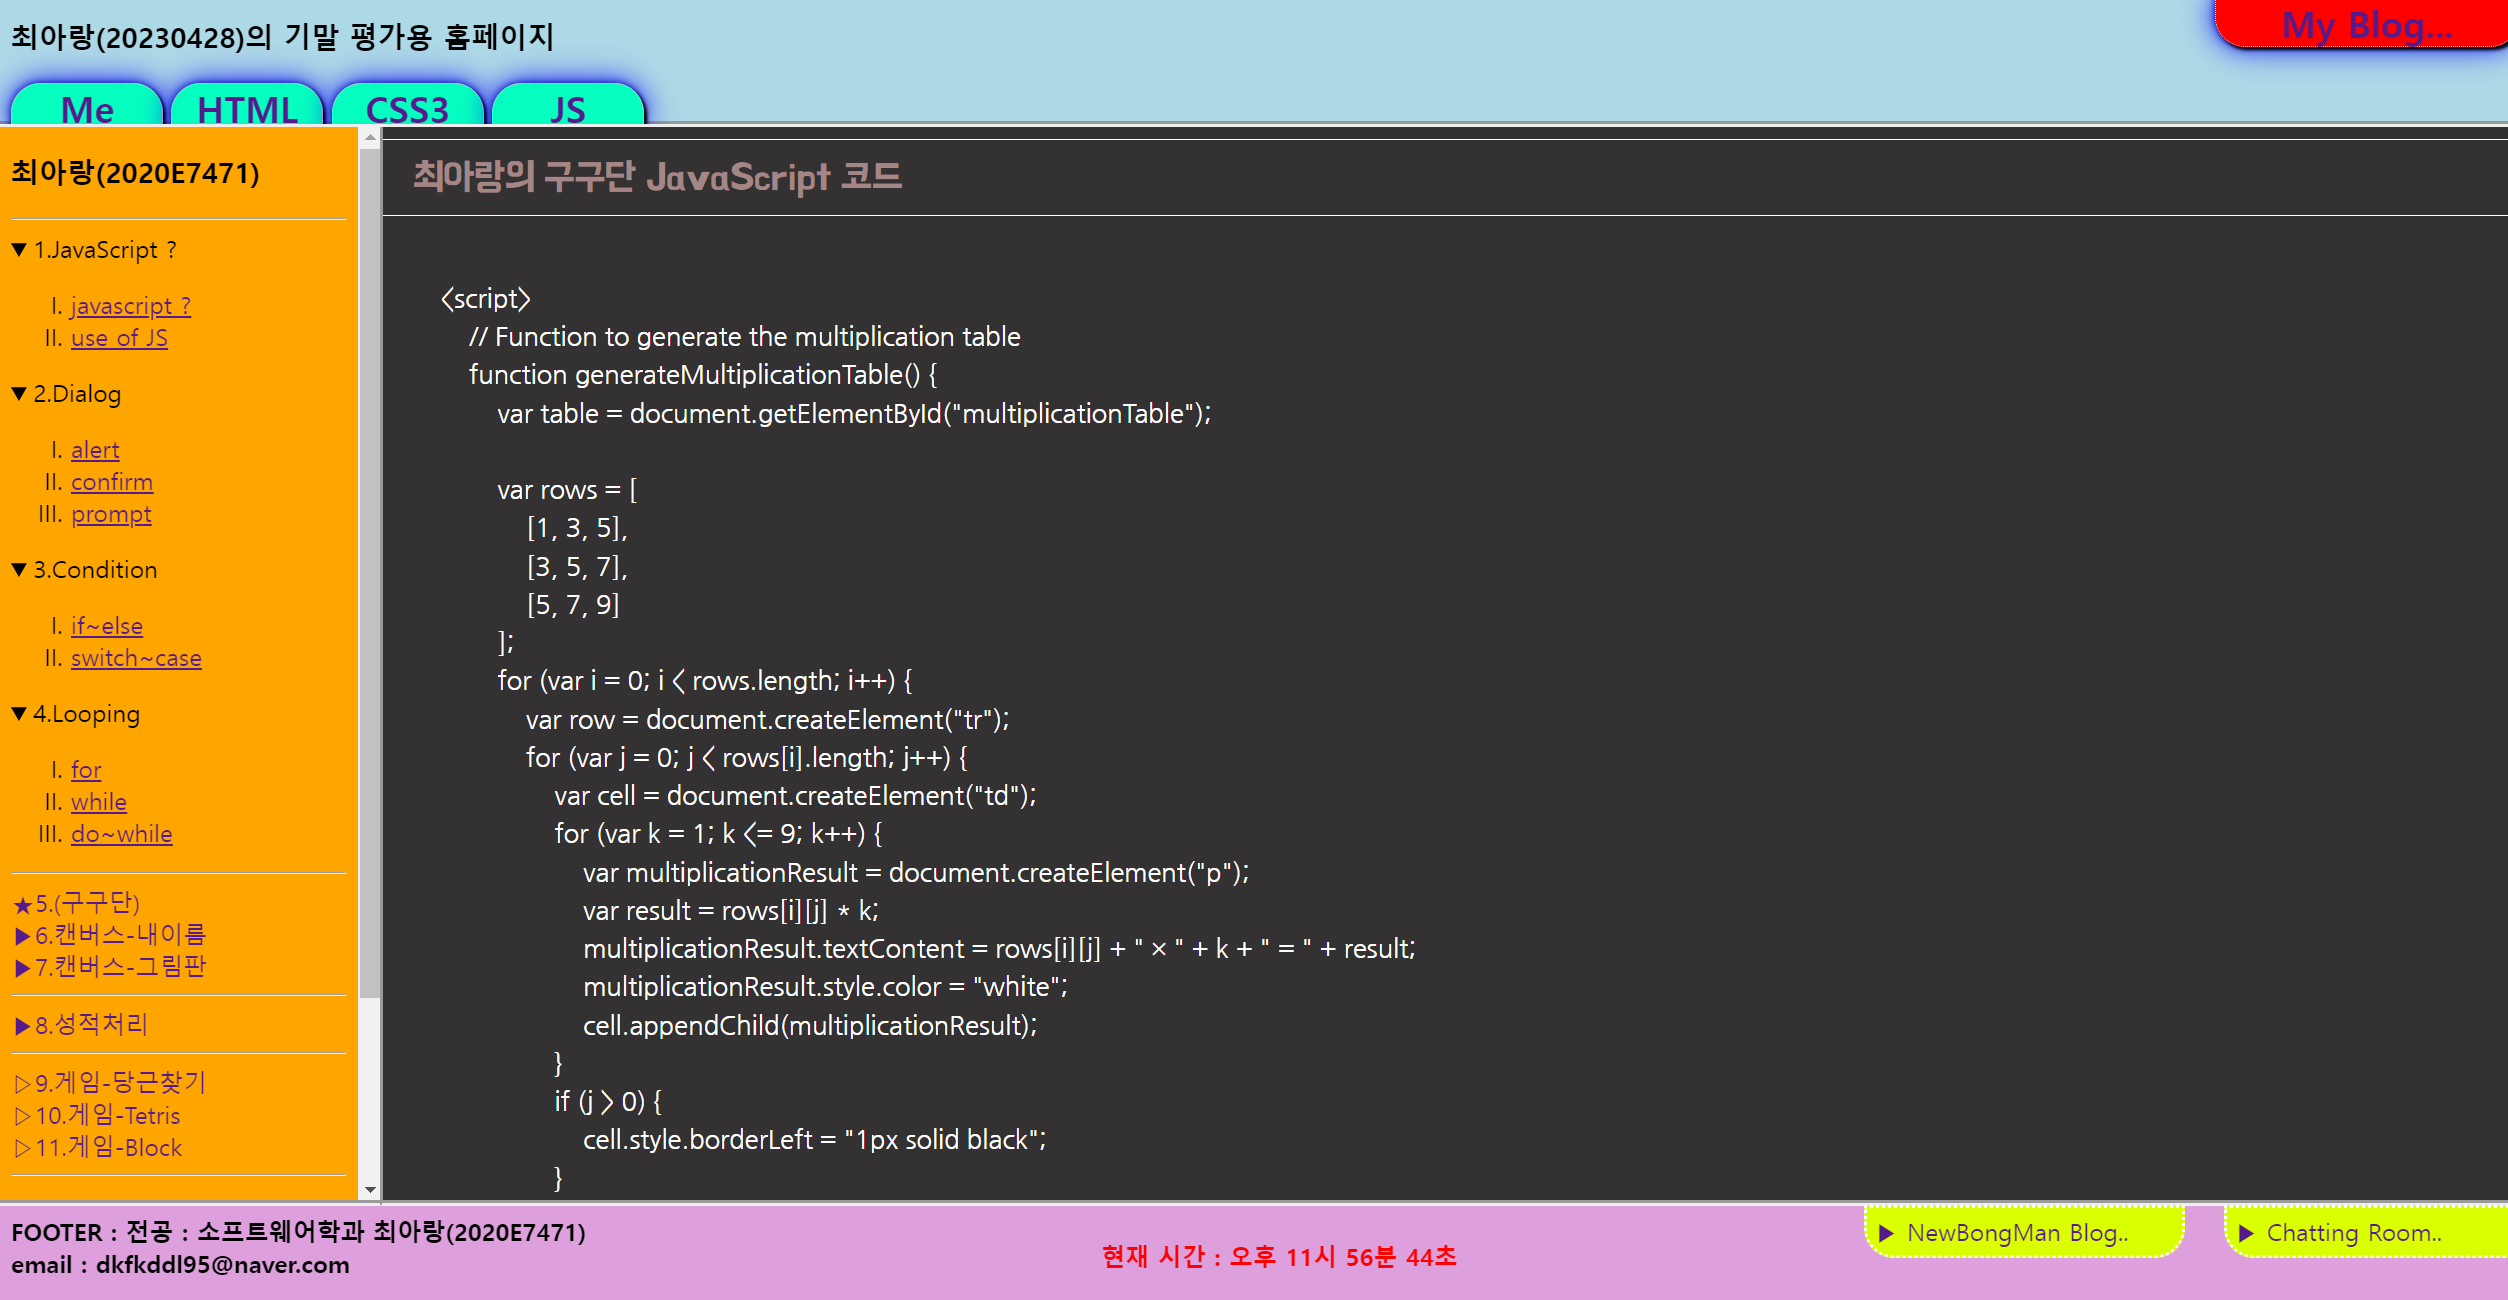This screenshot has height=1300, width=2508.
Task: Collapse the 2.Dialog section
Action: [x=19, y=394]
